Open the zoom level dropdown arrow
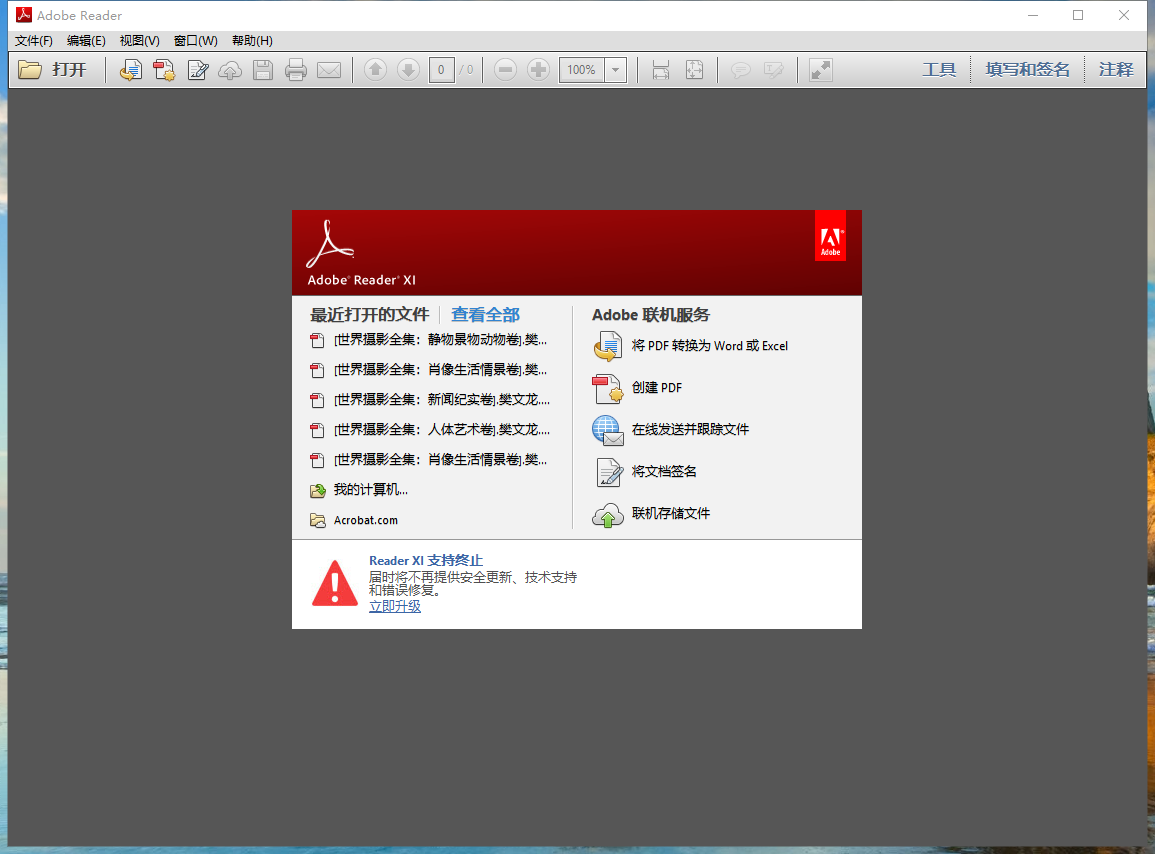Screen dimensions: 1155x854 (615, 70)
